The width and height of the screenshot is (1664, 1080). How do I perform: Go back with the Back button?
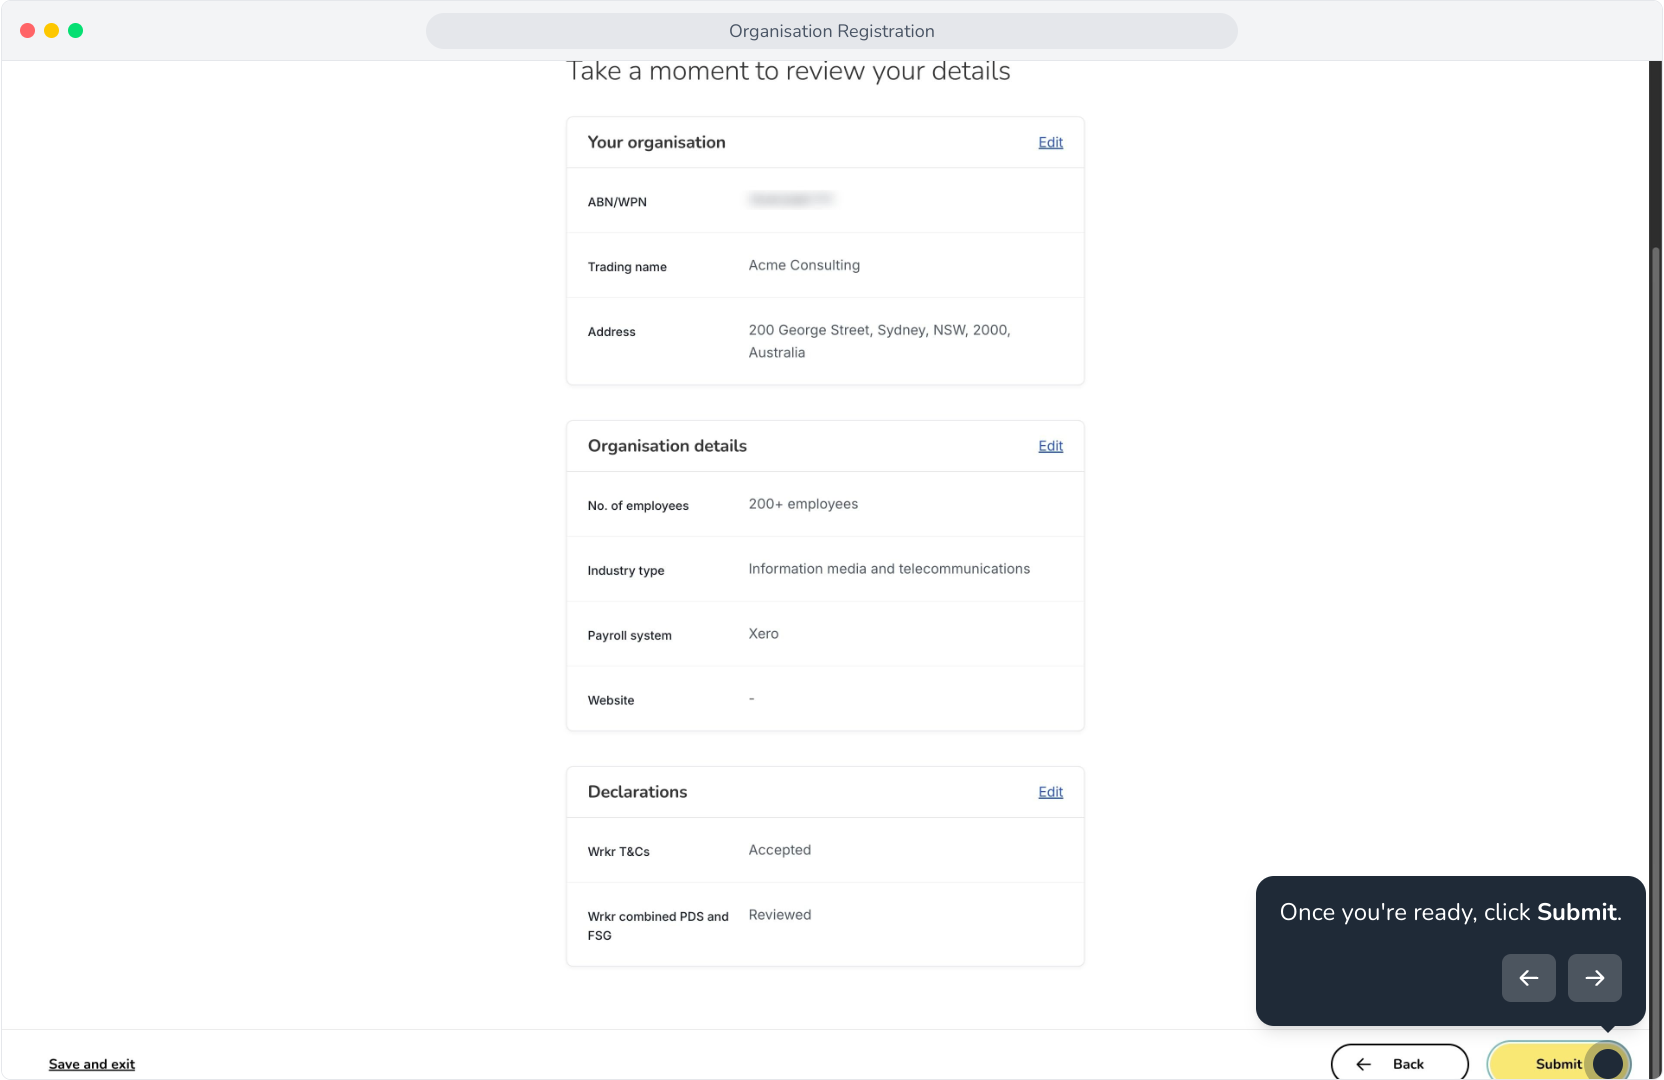[x=1399, y=1063]
